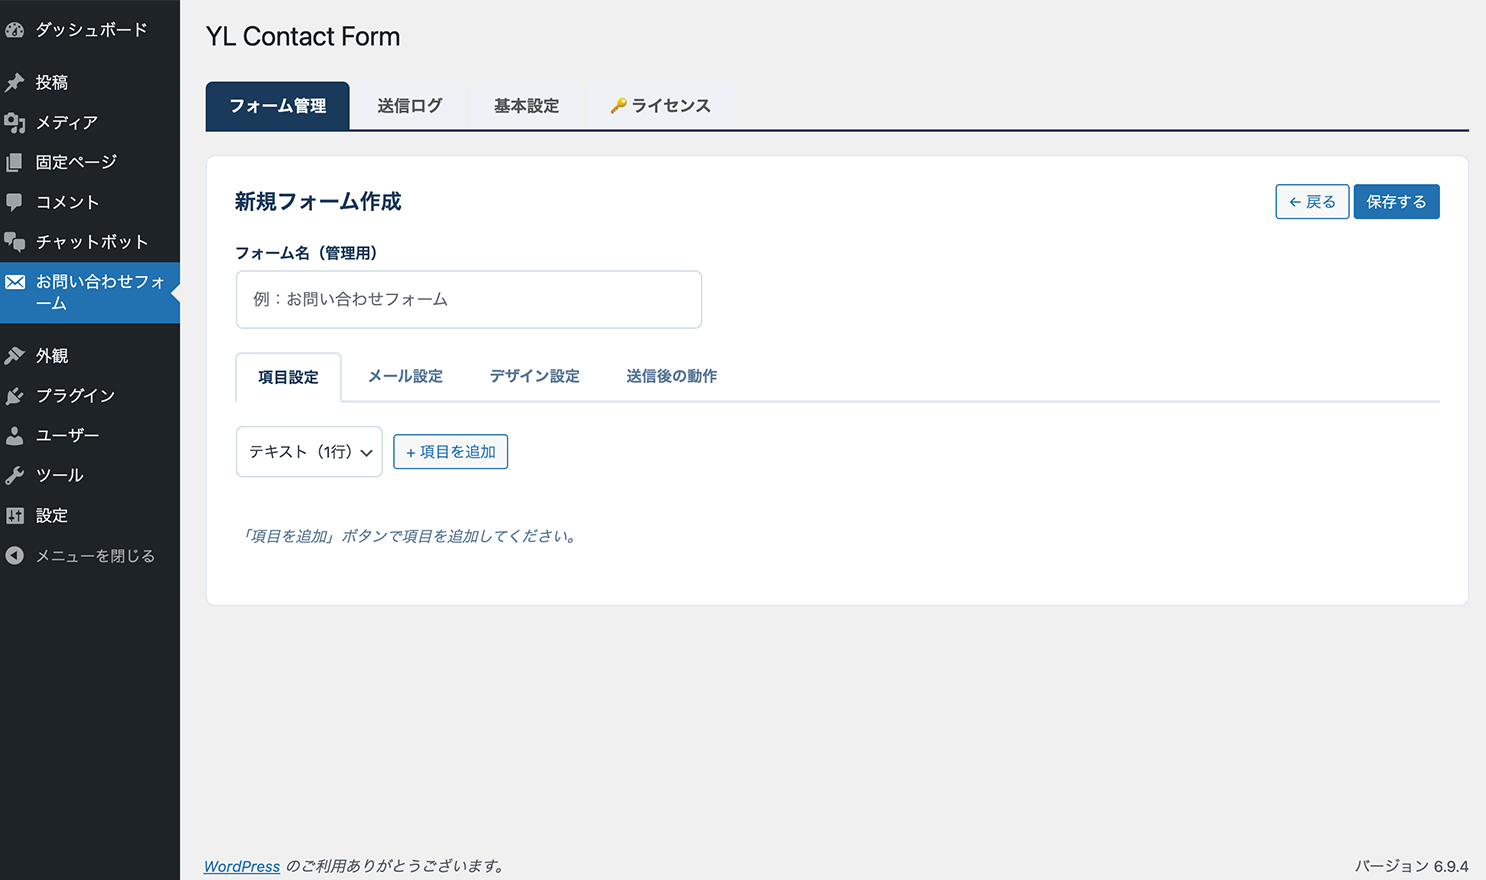The image size is (1486, 880).
Task: Click the Plugins plug icon
Action: 15,396
